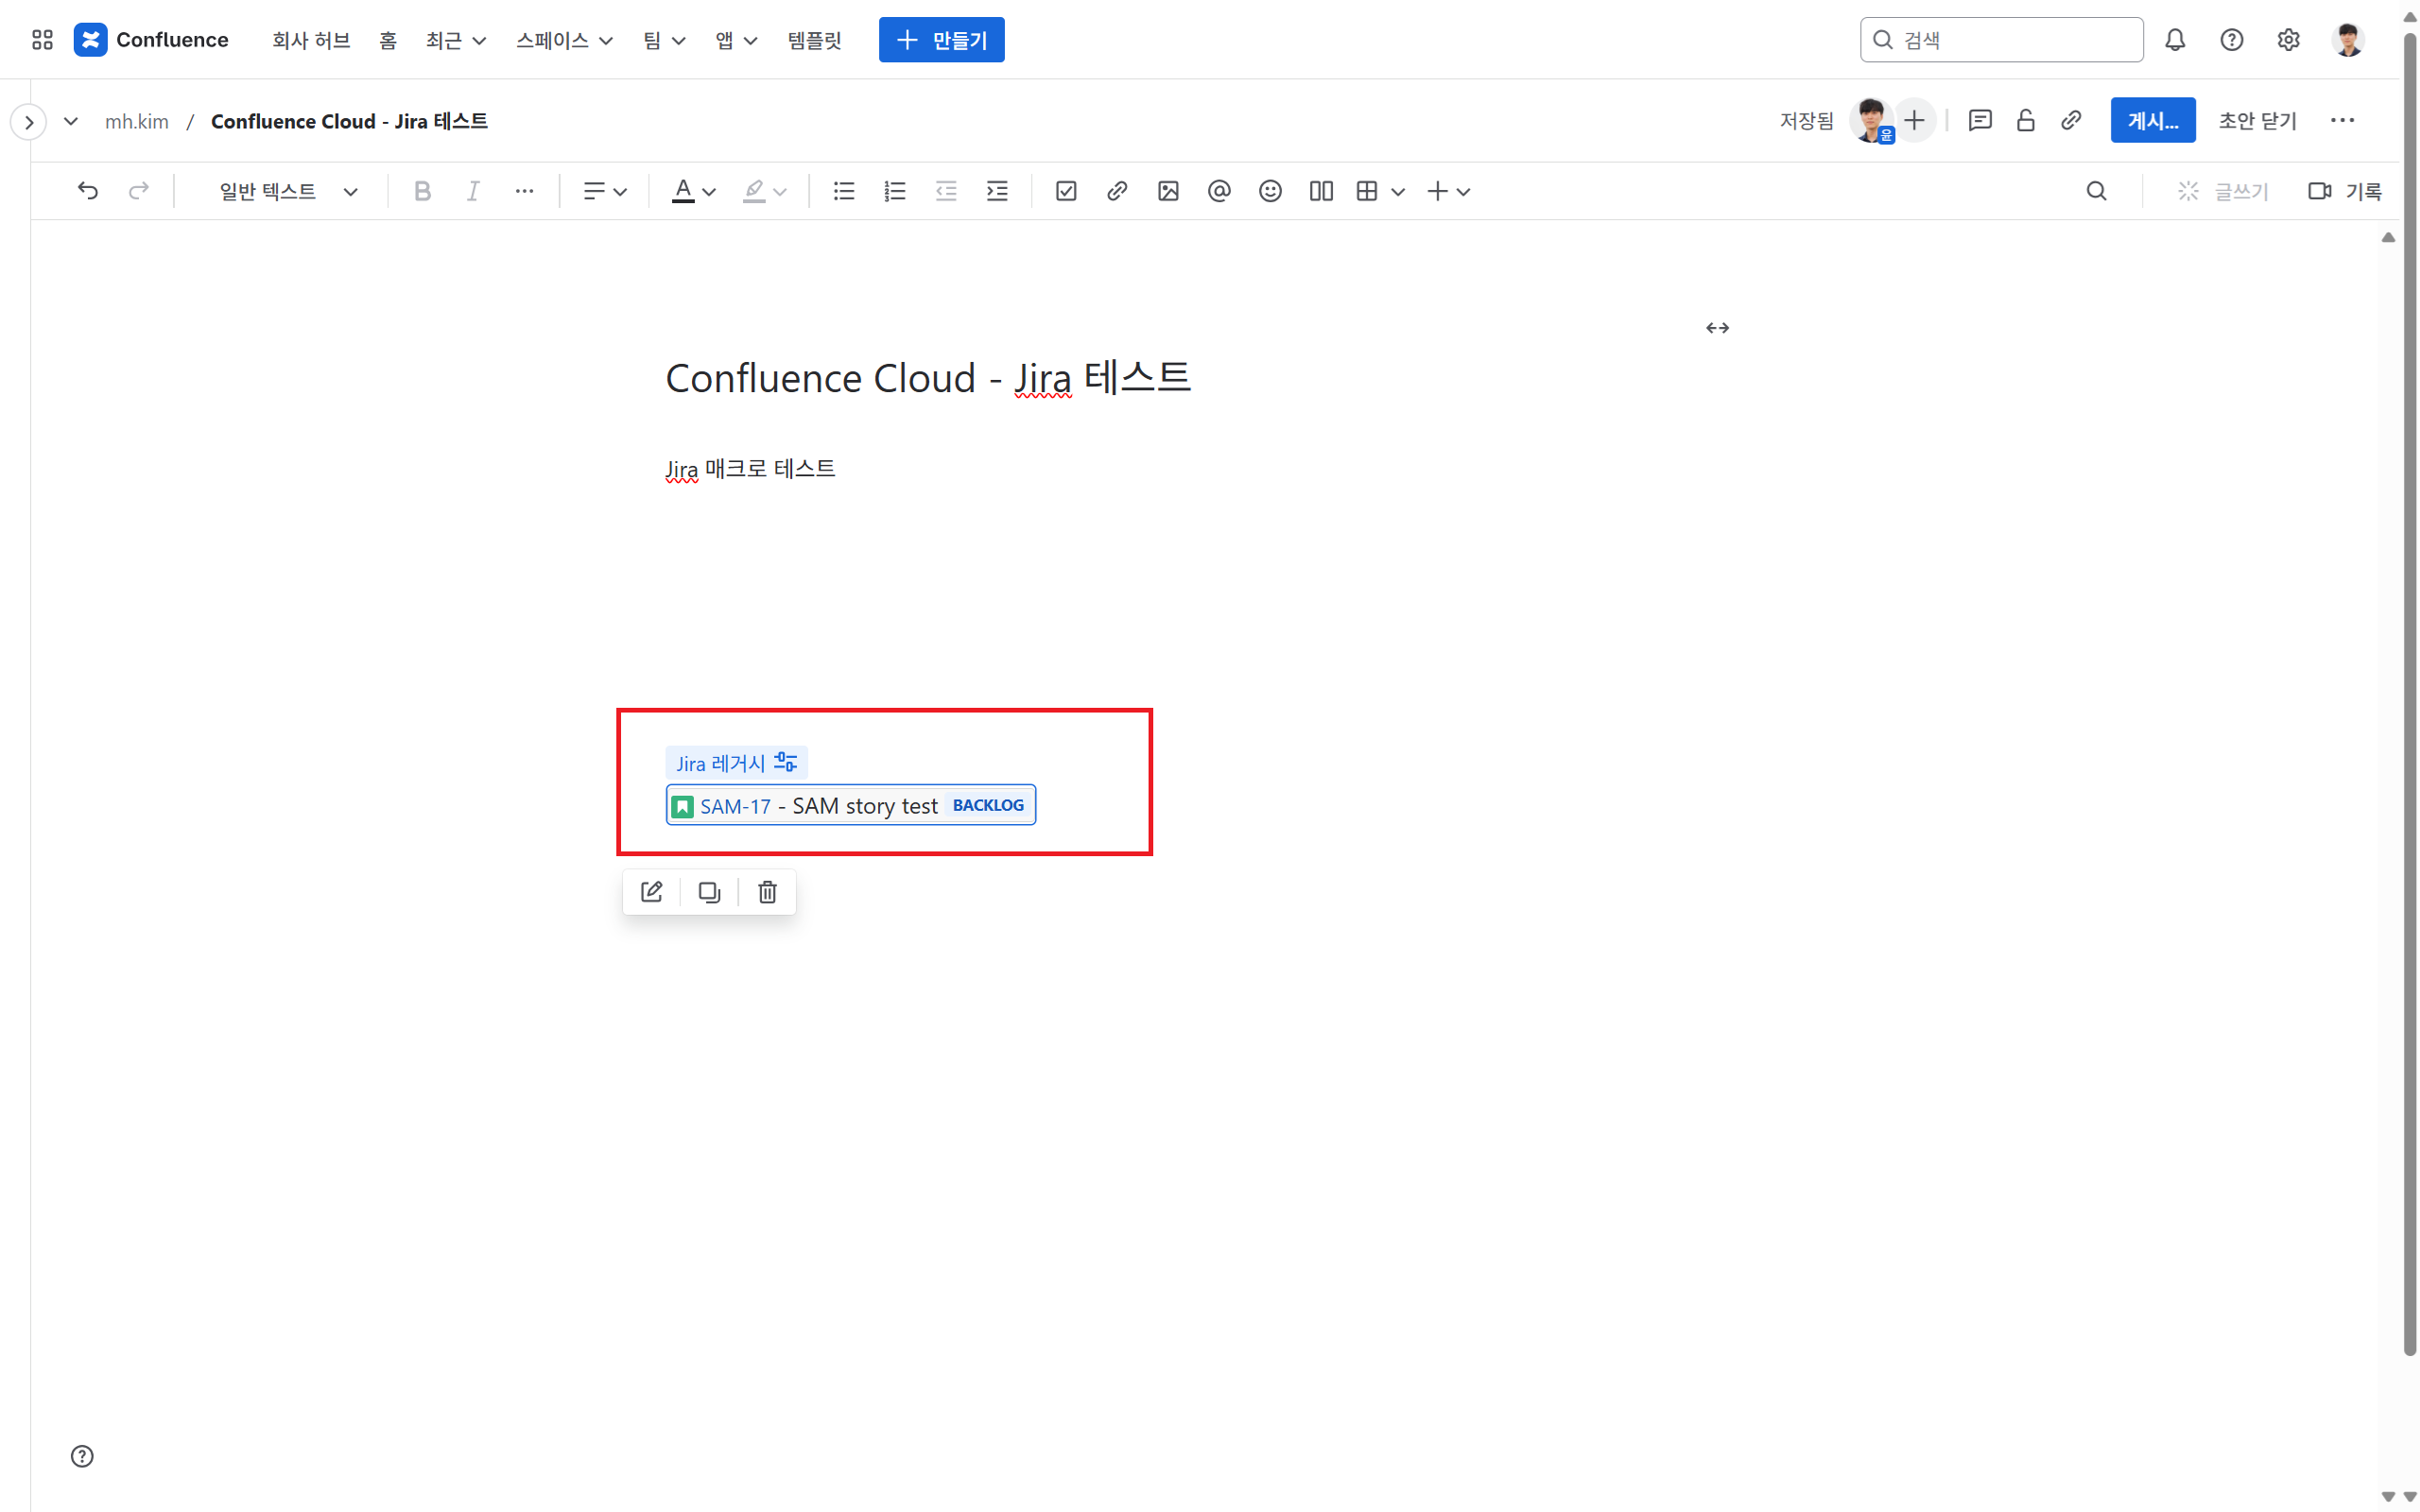Open the text color dropdown arrow

click(709, 191)
